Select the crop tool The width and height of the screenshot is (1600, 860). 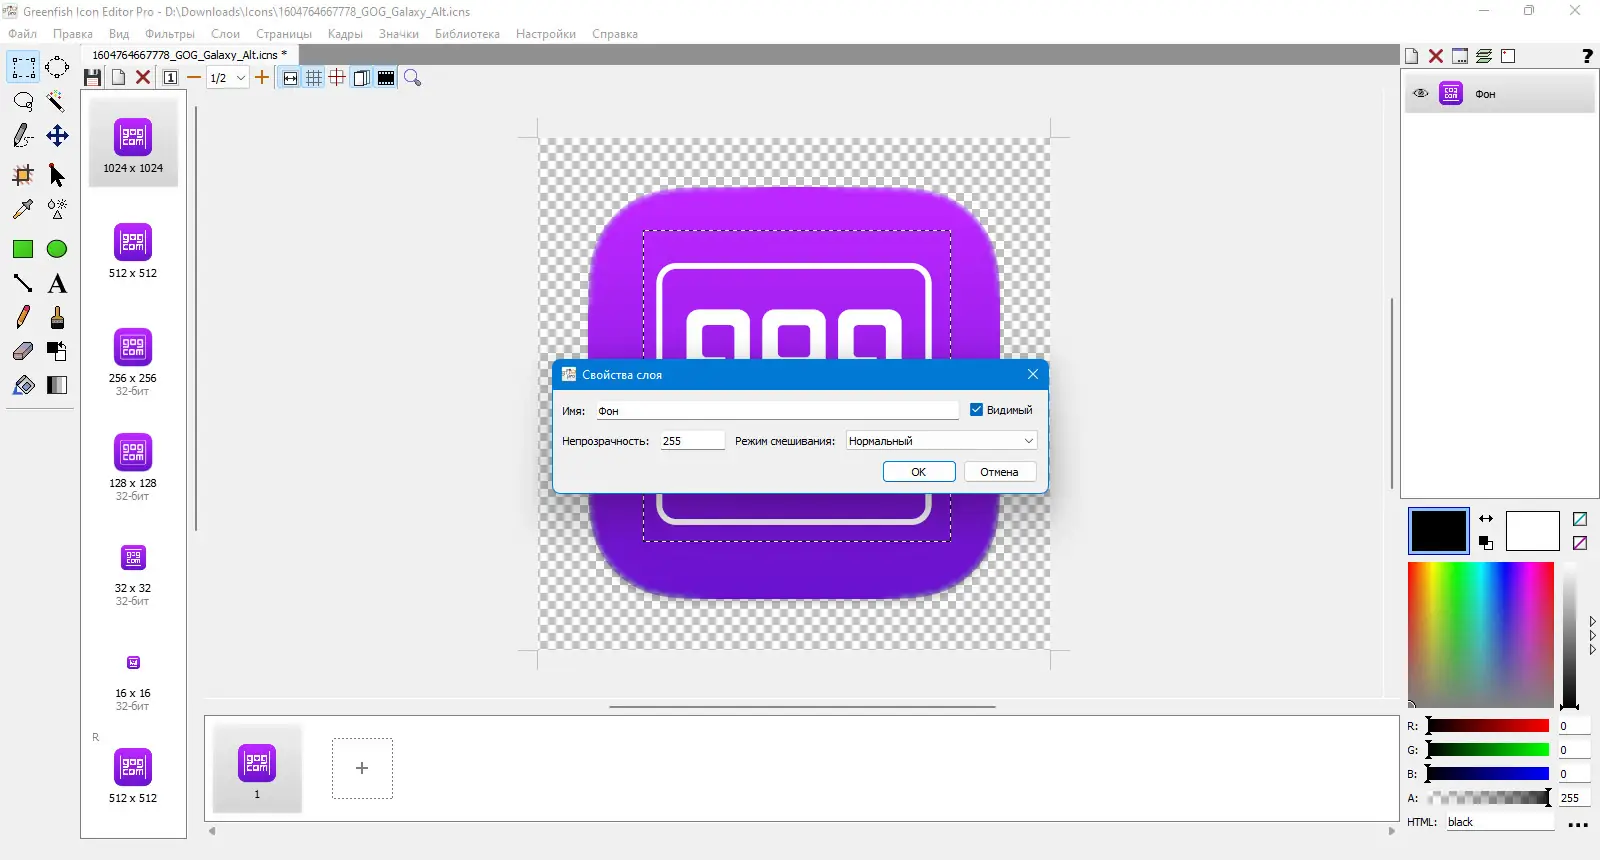(24, 175)
